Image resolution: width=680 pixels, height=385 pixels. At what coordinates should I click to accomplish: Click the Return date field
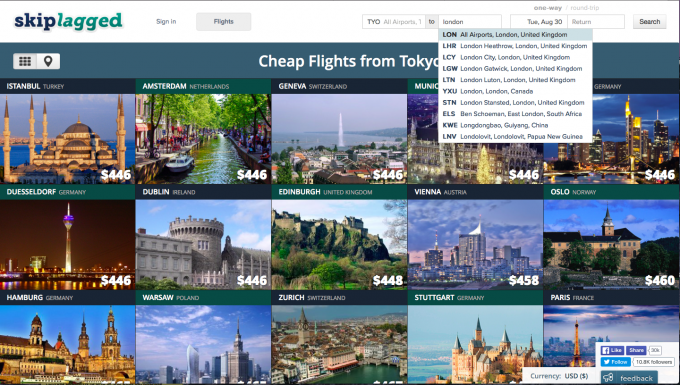coord(596,22)
